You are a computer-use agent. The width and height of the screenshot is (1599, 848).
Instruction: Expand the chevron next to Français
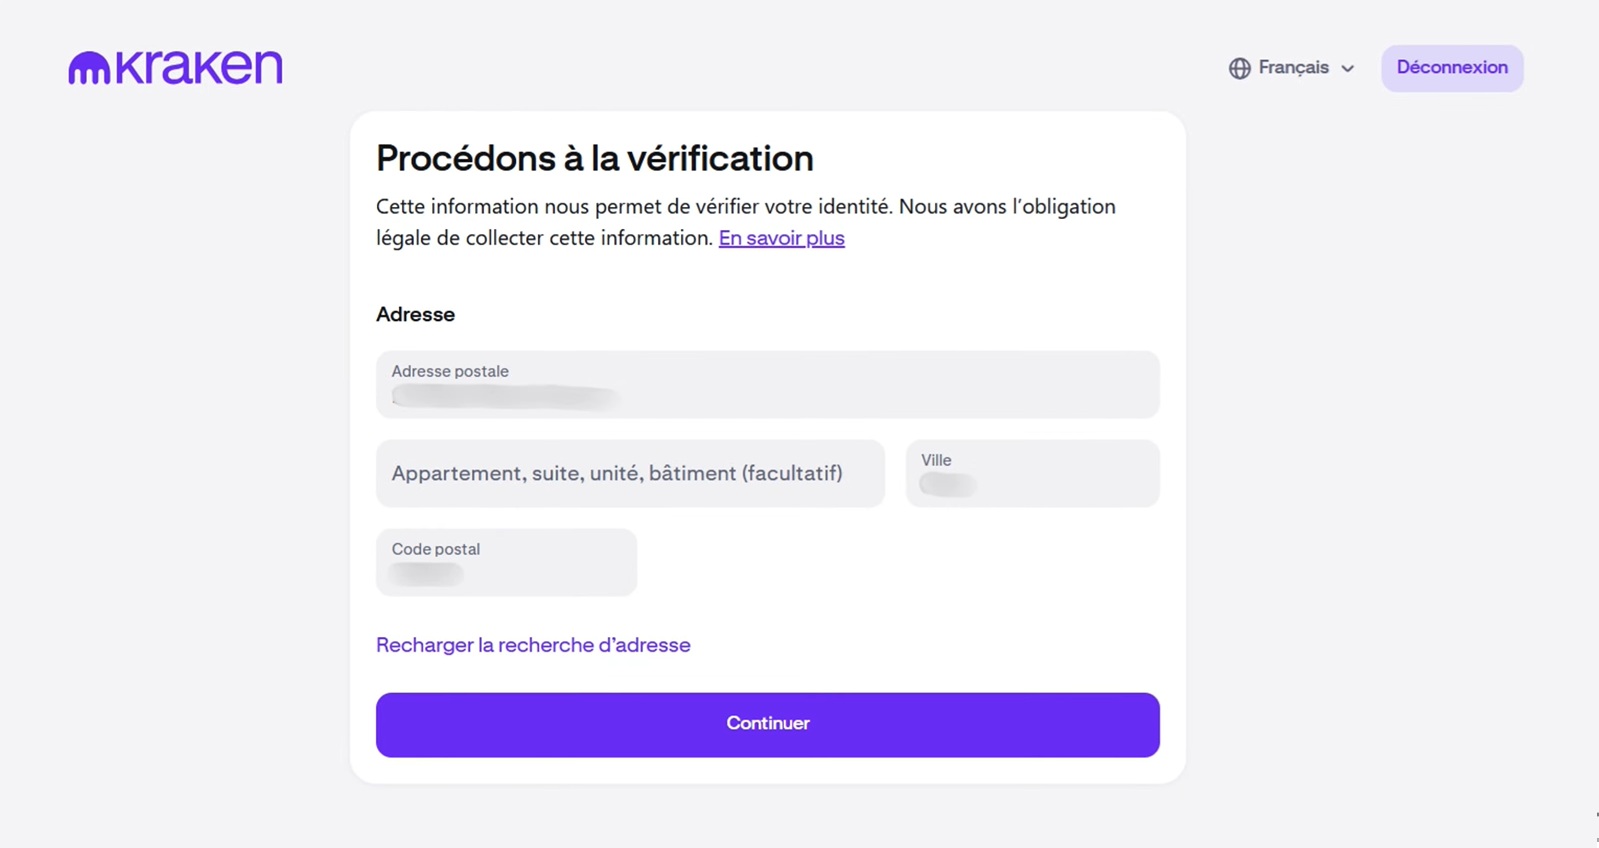click(1348, 69)
